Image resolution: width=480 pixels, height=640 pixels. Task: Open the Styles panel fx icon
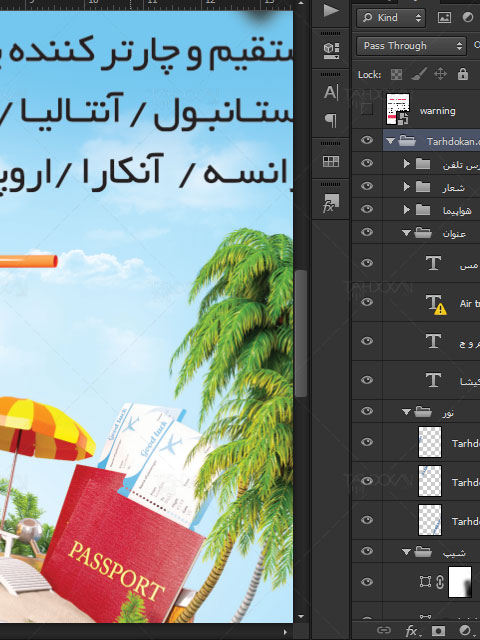[x=330, y=203]
